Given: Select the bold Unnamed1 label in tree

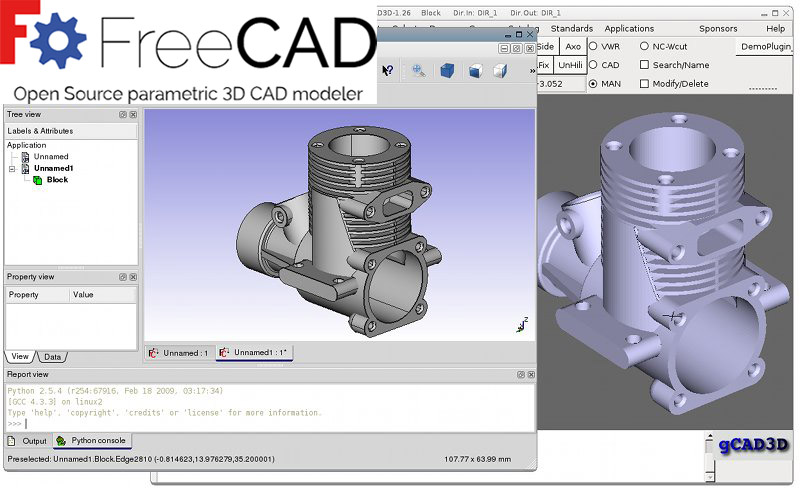Looking at the screenshot, I should click(54, 168).
